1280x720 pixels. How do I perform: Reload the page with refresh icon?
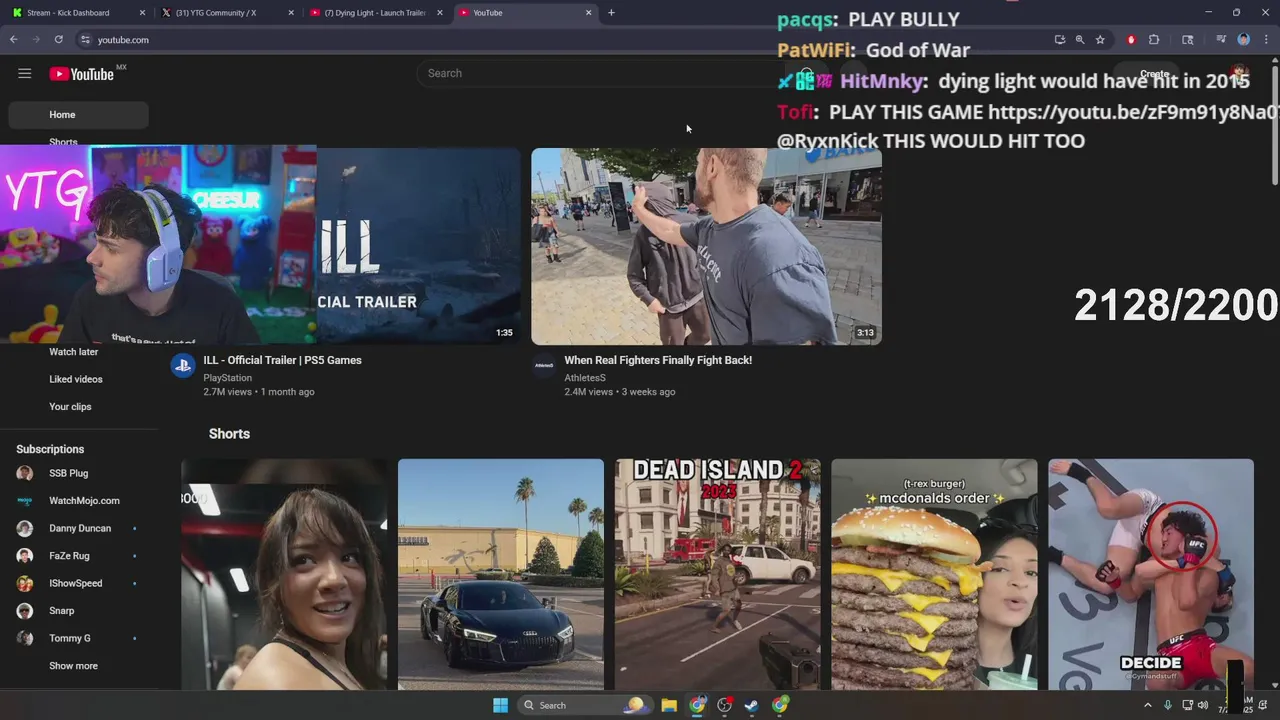point(59,39)
